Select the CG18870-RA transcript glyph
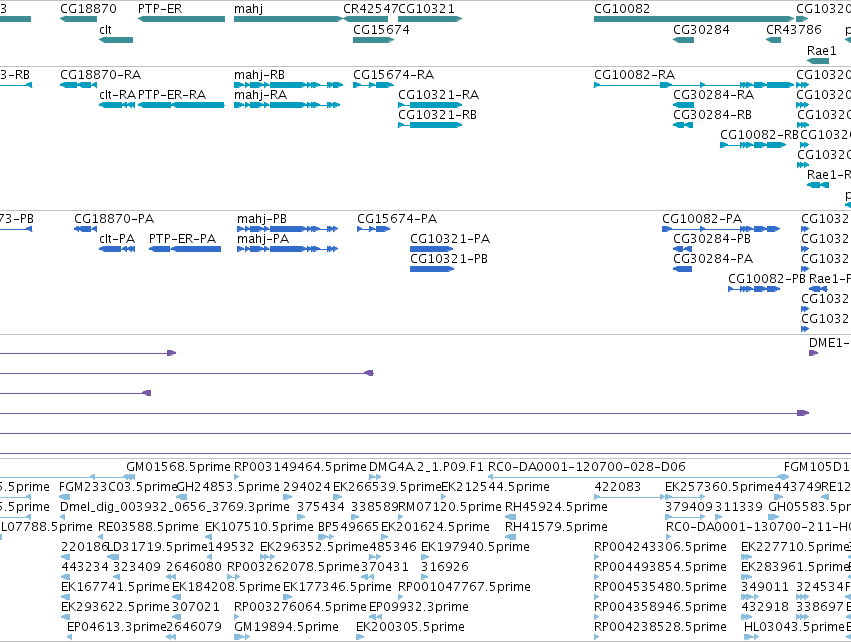Screen dimensions: 851x642 point(79,85)
